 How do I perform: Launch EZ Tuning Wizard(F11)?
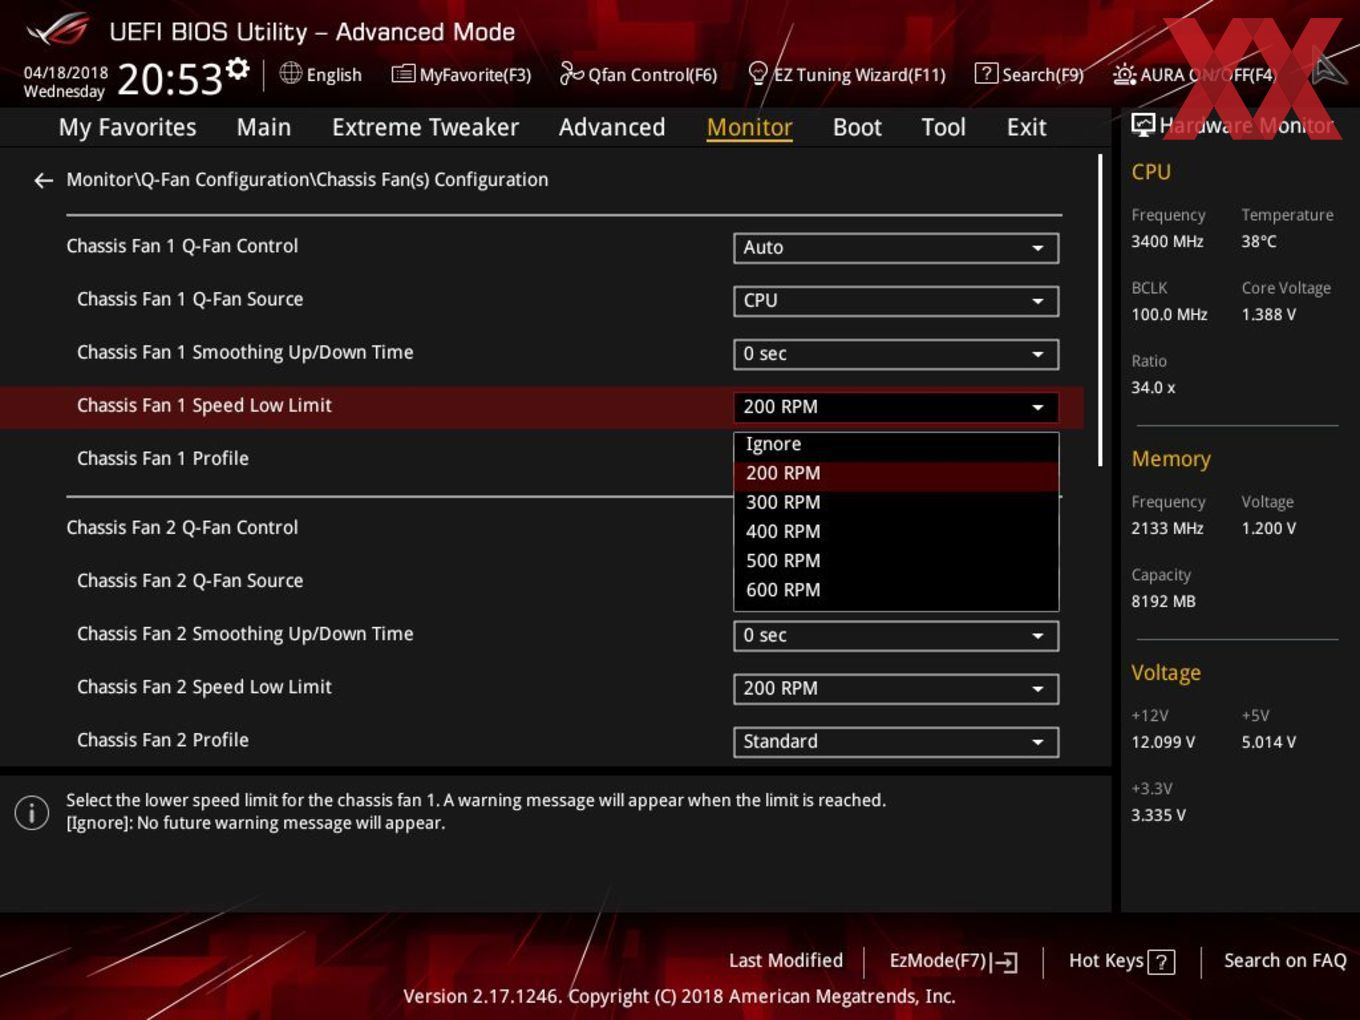click(846, 74)
